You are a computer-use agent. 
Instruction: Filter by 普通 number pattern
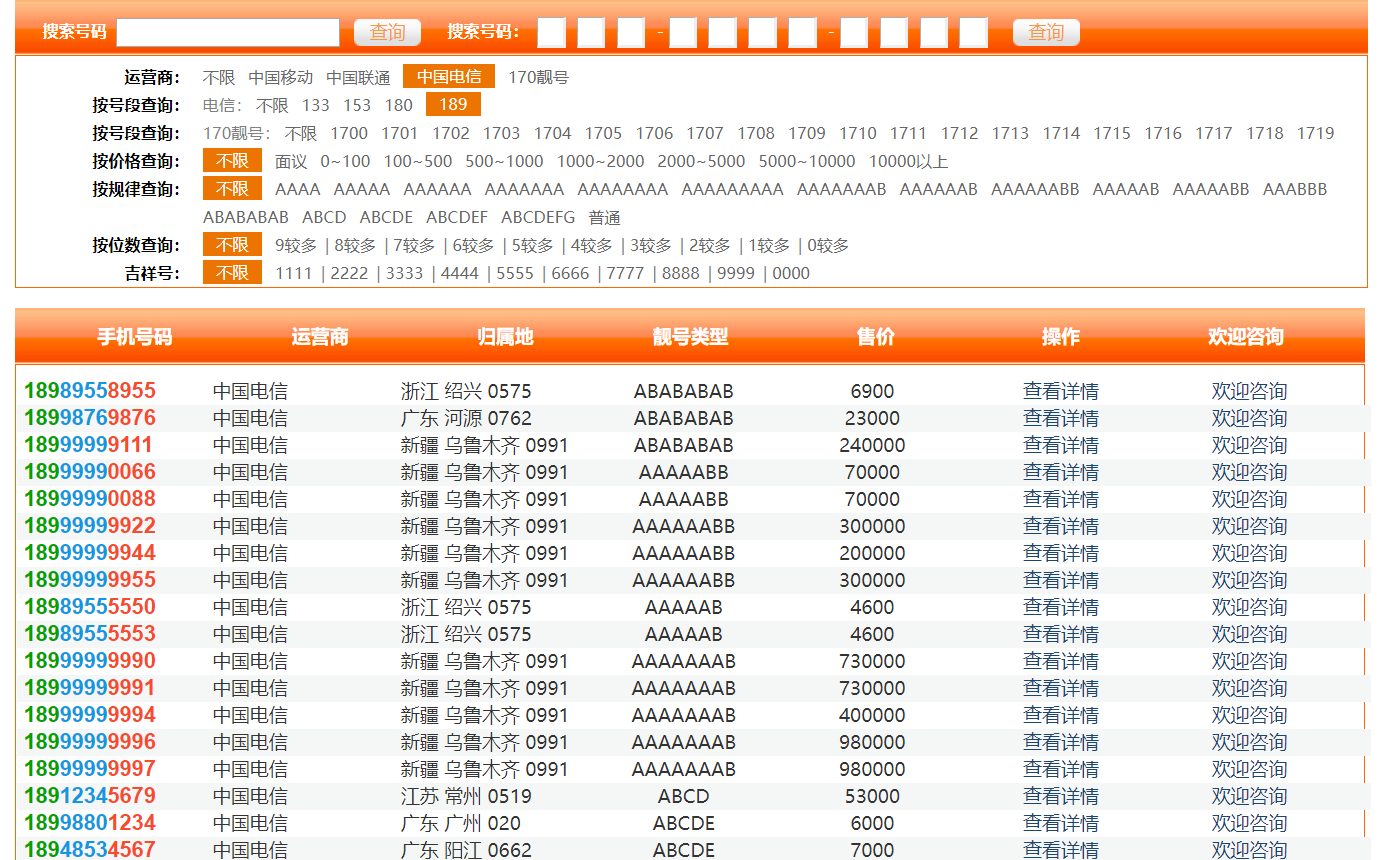(605, 217)
